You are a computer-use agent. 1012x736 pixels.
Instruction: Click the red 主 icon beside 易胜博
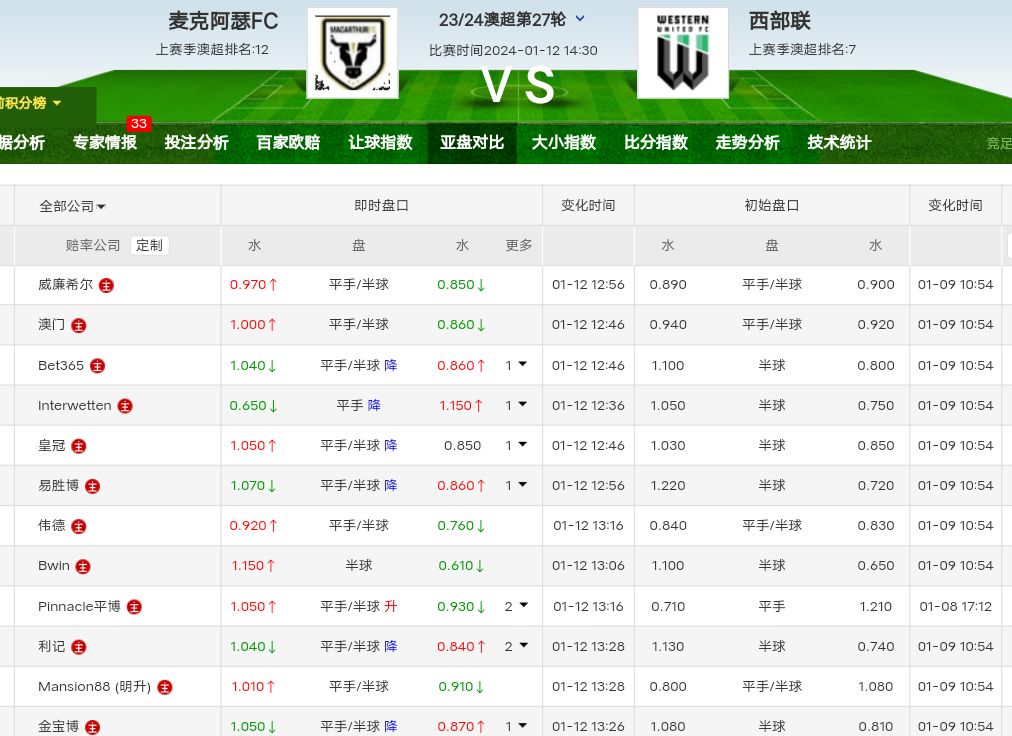point(93,486)
